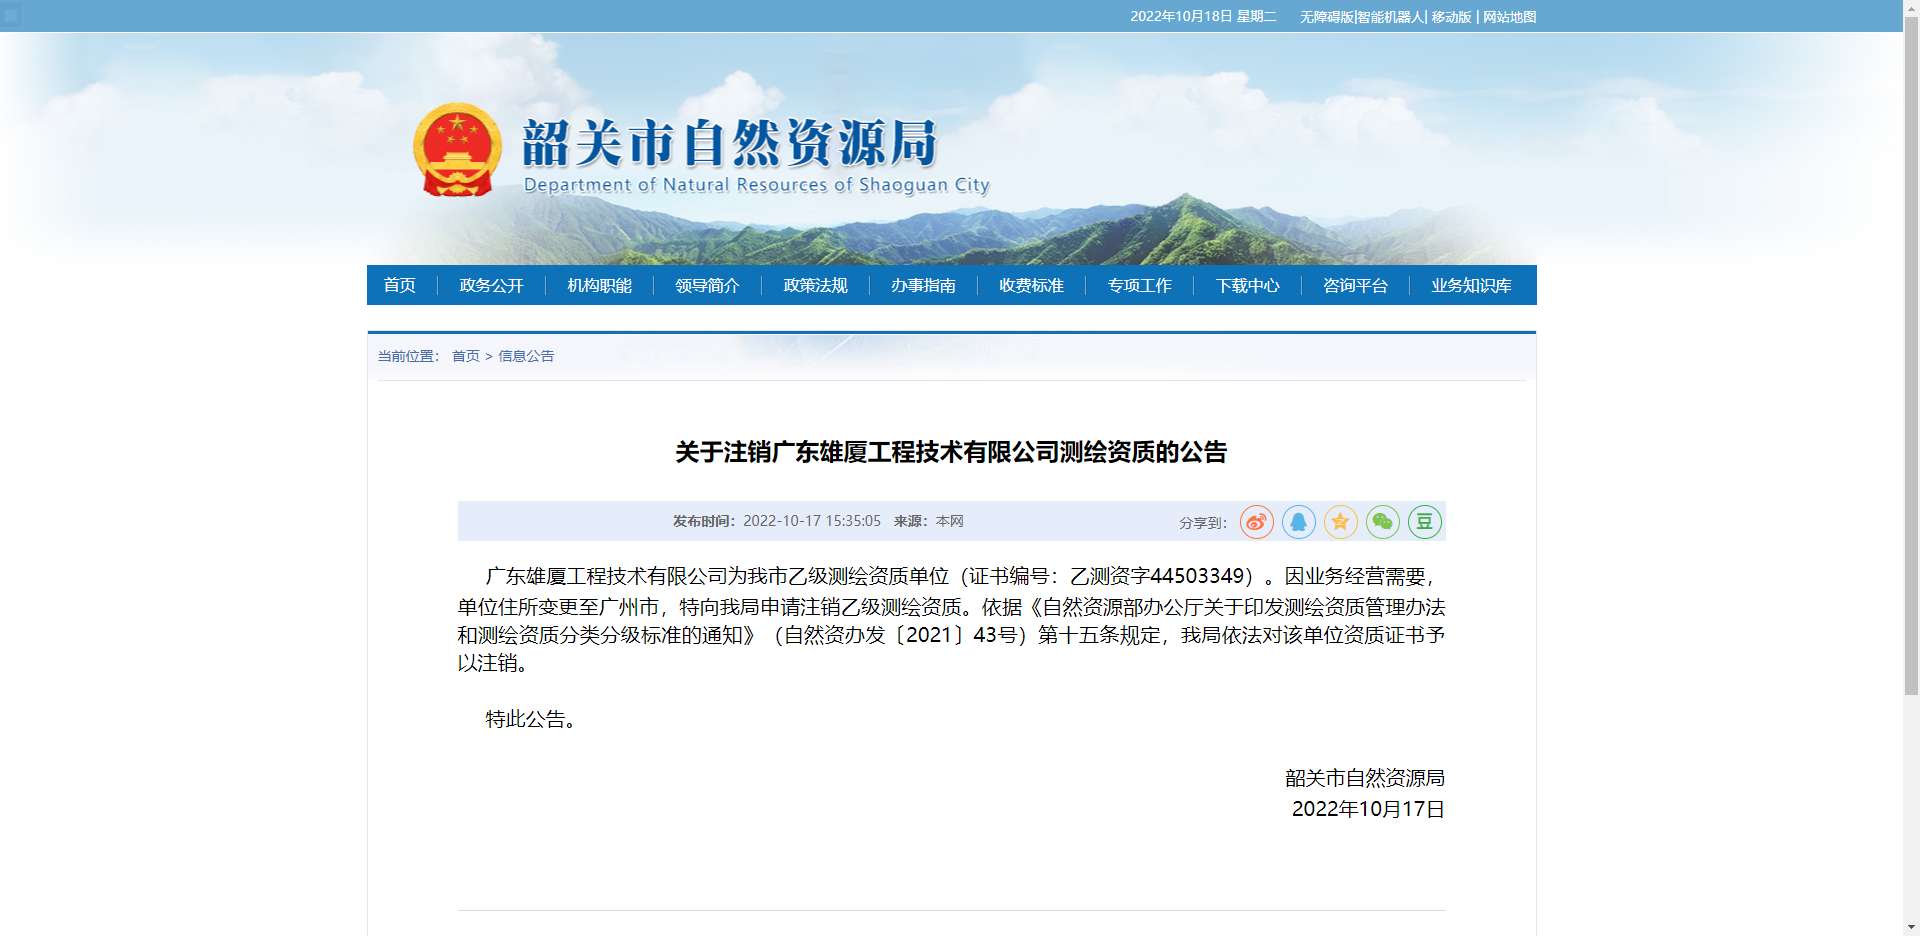Viewport: 1920px width, 936px height.
Task: Open the 网站地图 link
Action: 1508,17
